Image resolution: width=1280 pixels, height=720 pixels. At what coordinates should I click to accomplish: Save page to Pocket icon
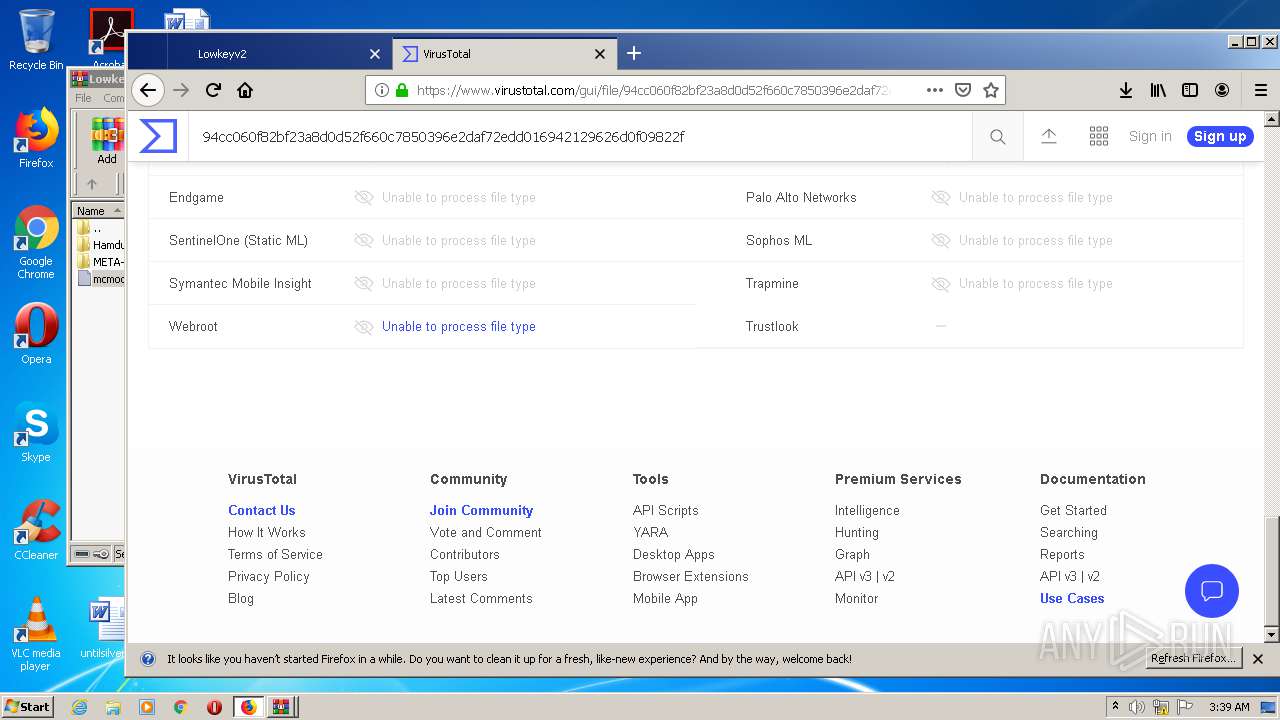pyautogui.click(x=963, y=90)
